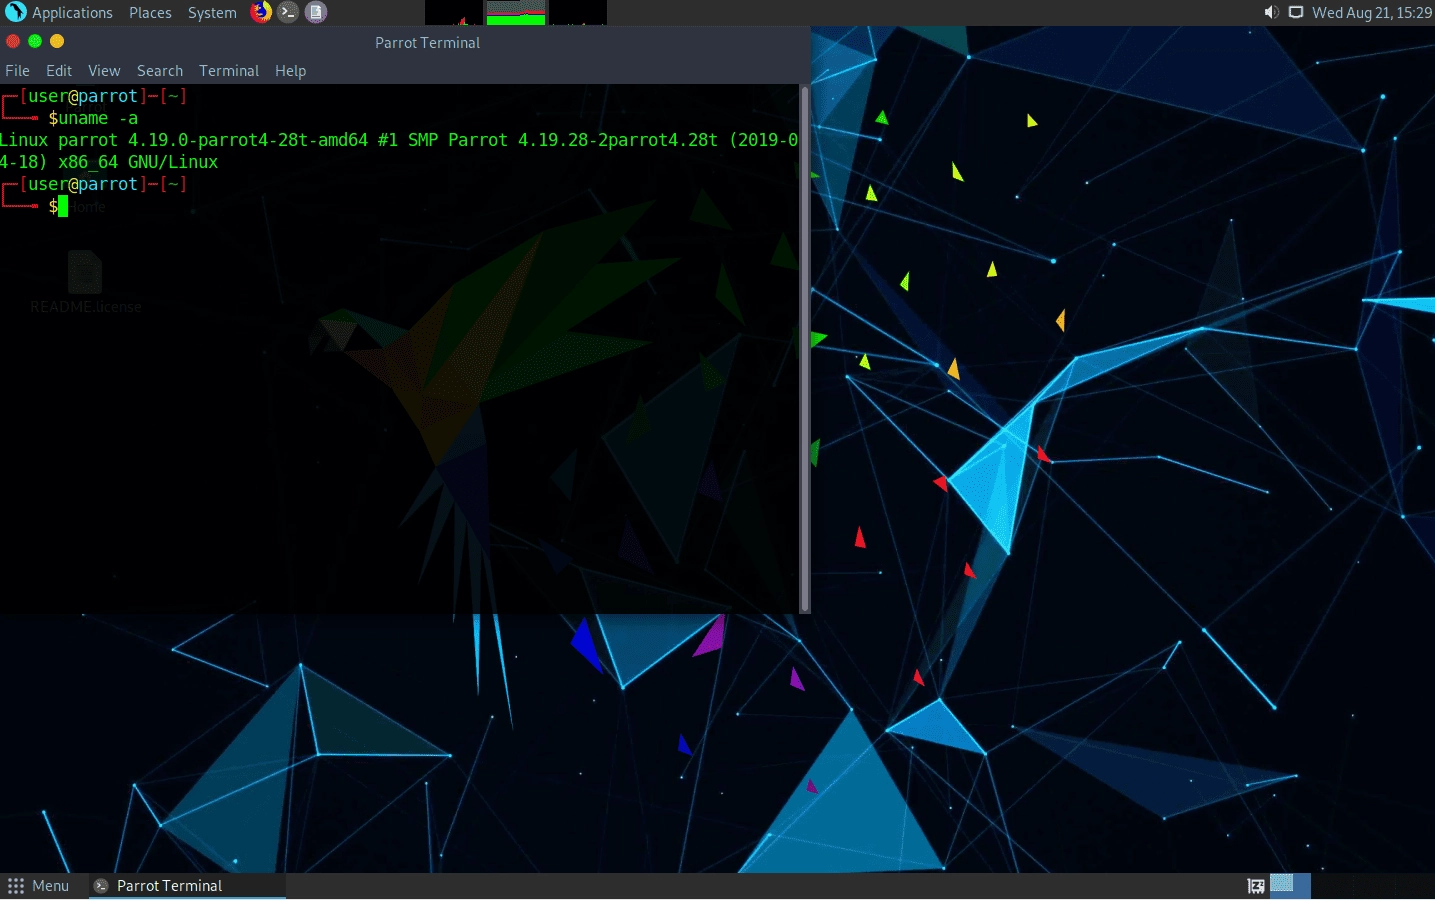The height and width of the screenshot is (901, 1435).
Task: Click the green window button of the terminal
Action: [35, 41]
